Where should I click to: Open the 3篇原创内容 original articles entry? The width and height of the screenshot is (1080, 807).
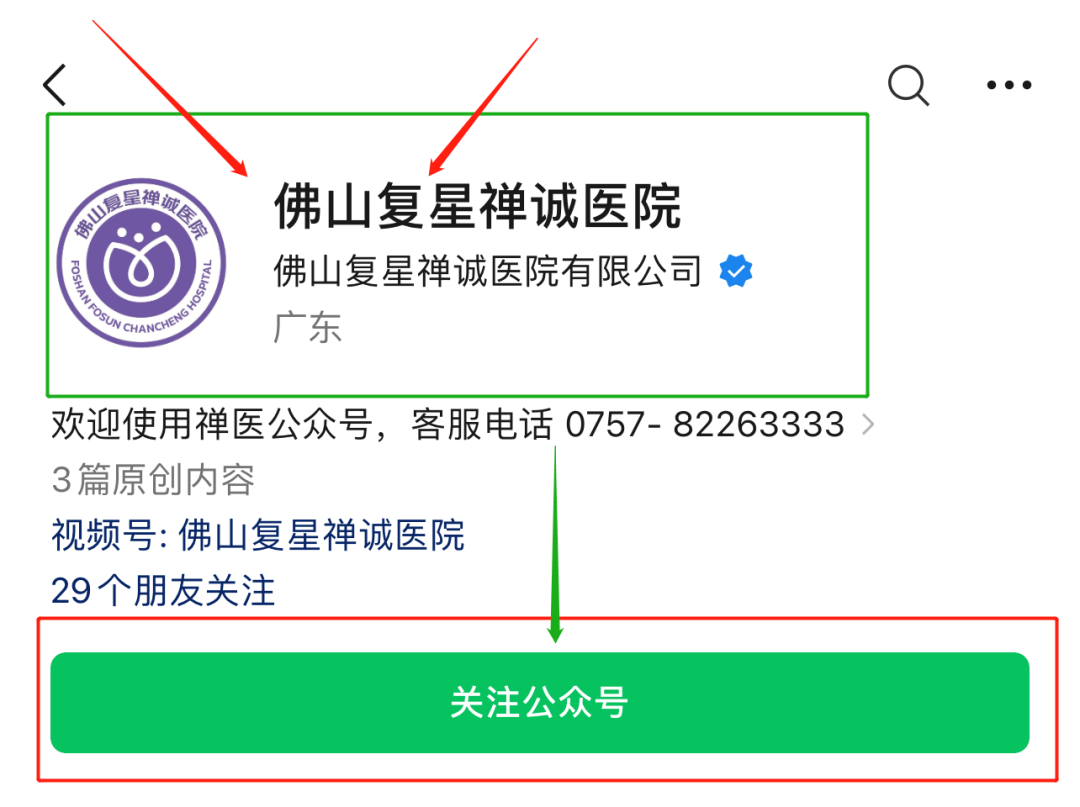pyautogui.click(x=153, y=479)
